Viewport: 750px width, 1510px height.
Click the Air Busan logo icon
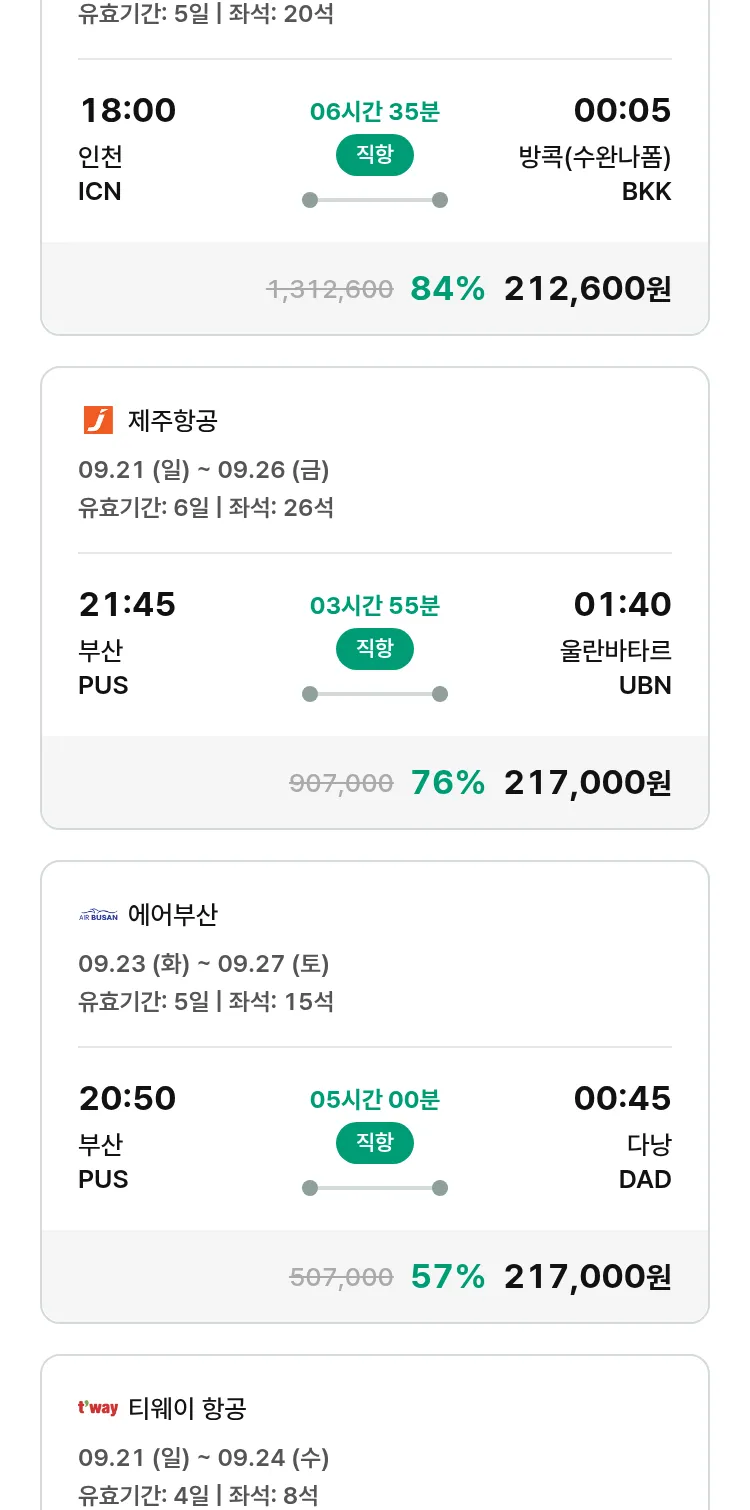98,914
